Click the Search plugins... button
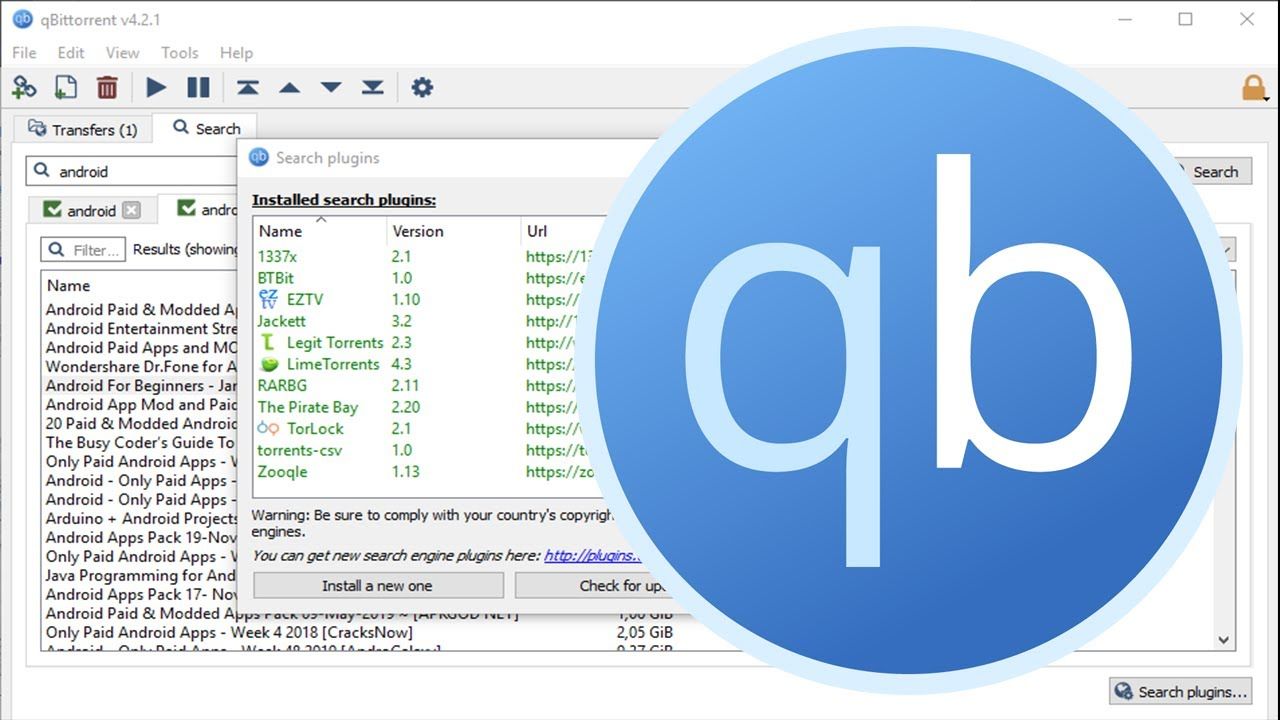1280x720 pixels. point(1182,691)
